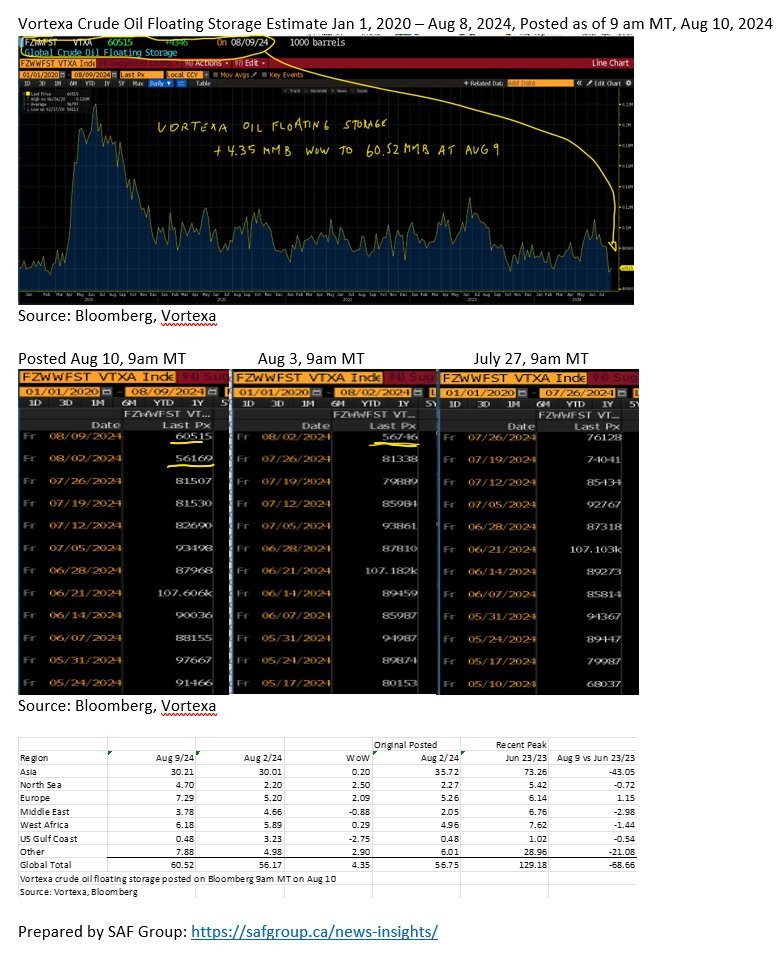Click value 107.606k in Aug 10 panel

point(185,593)
